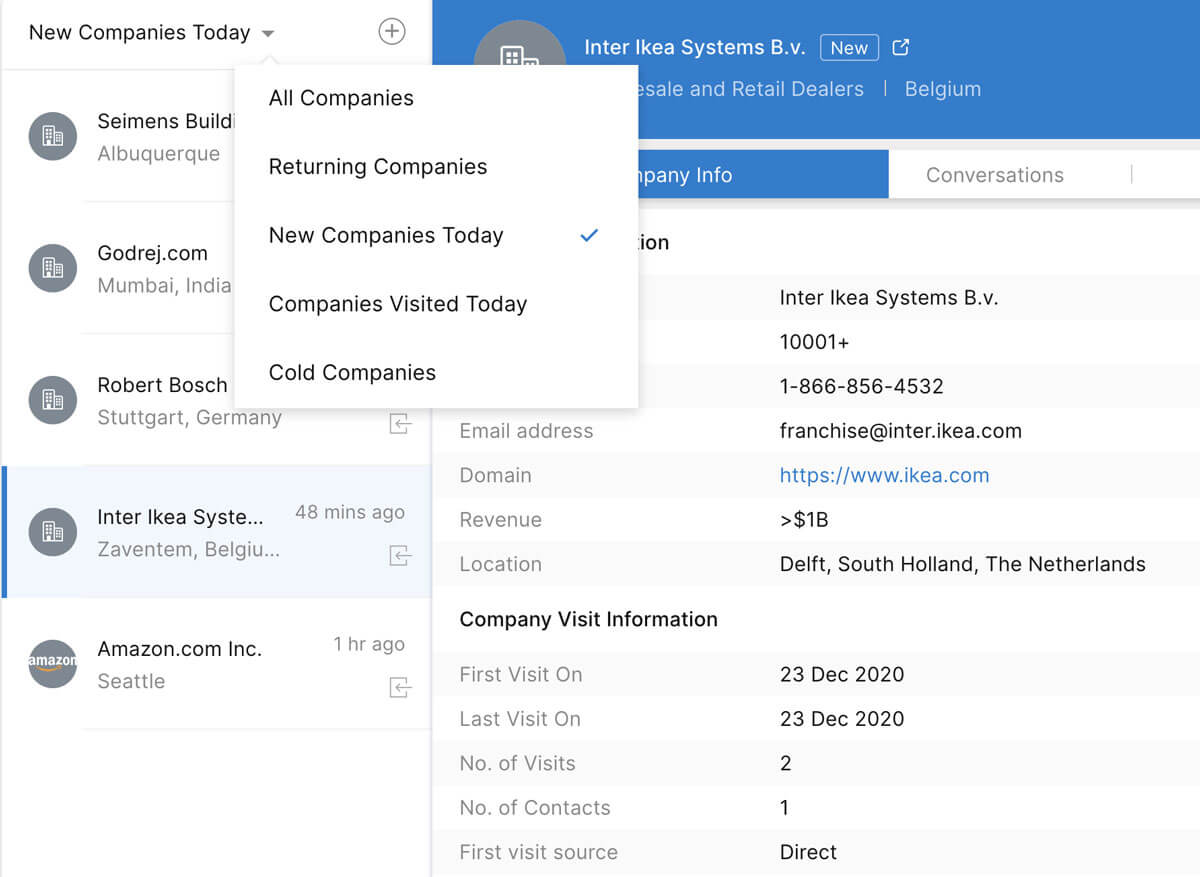
Task: Click Robert Bosch building avatar icon
Action: (x=53, y=400)
